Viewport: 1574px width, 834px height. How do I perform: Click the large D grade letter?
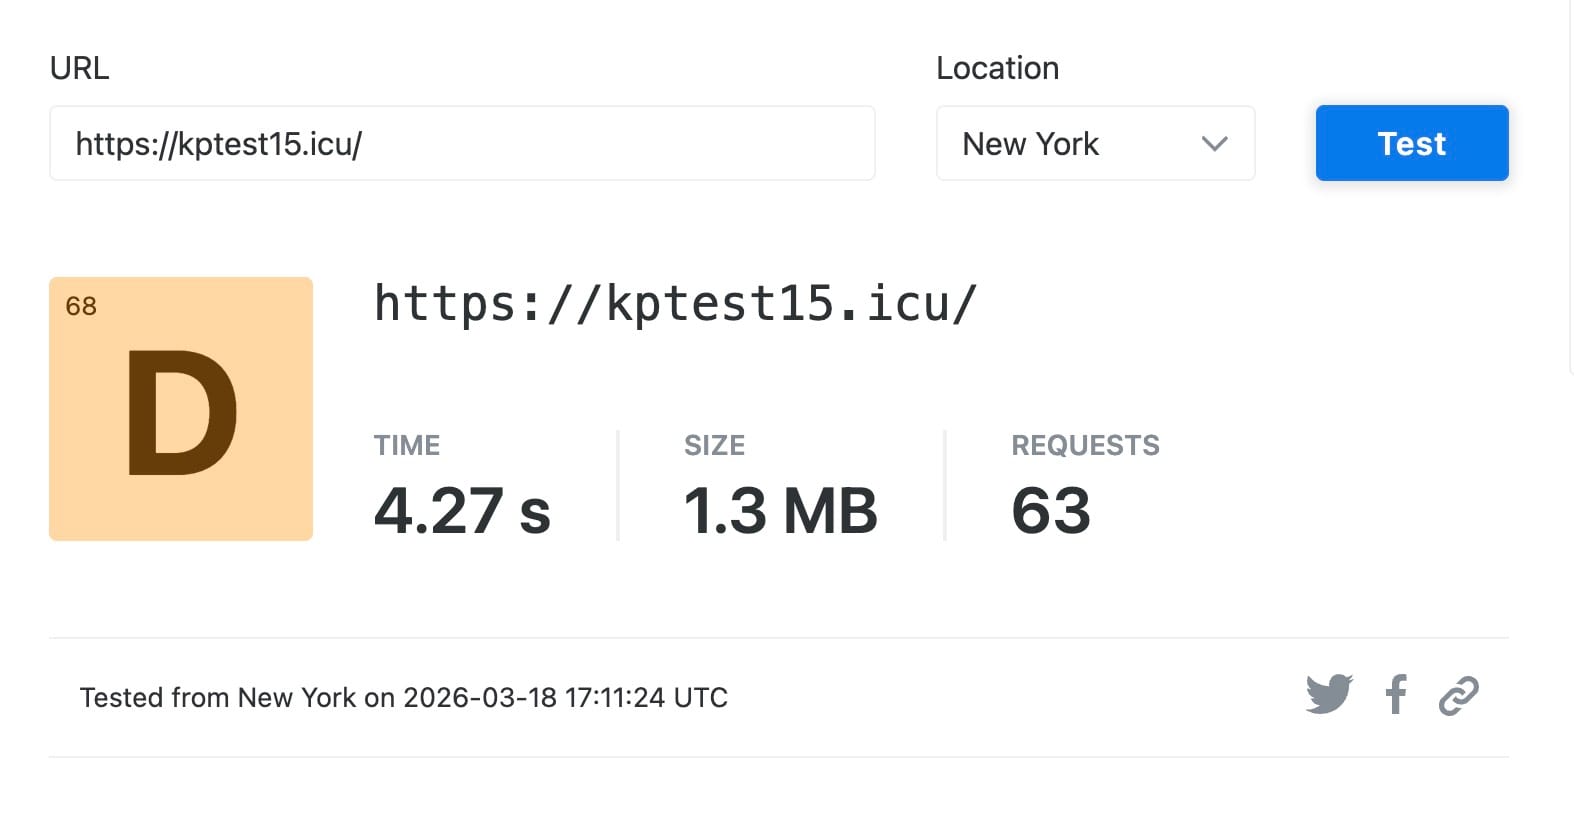click(181, 415)
